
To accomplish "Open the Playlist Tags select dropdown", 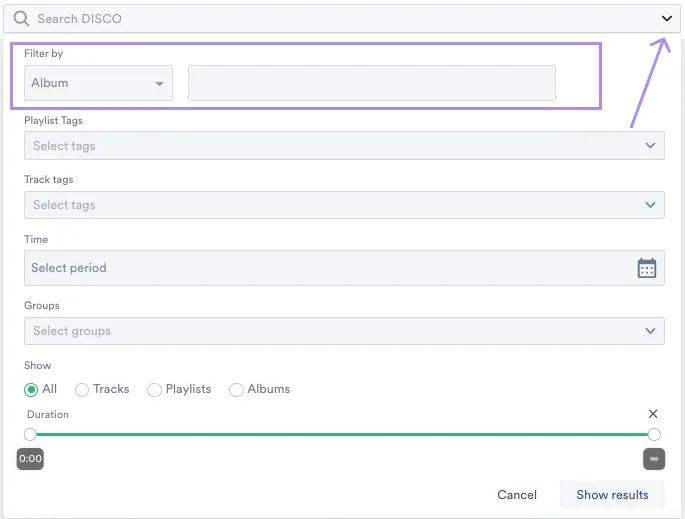I will click(344, 145).
